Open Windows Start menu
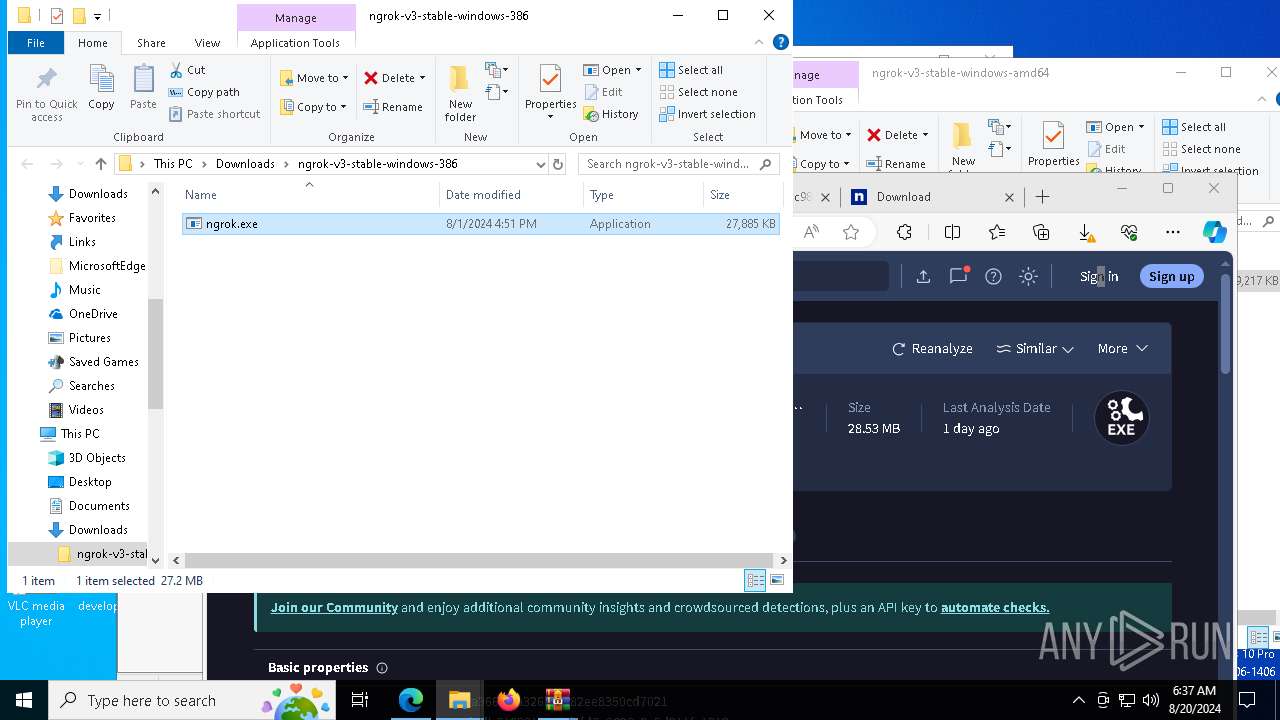 point(24,700)
